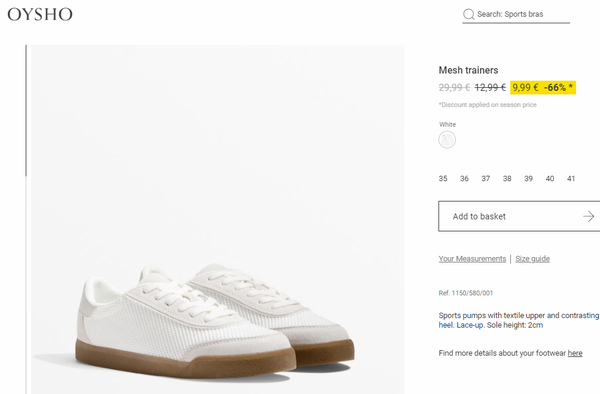Focus the Search: Sports bras field
600x394 pixels.
coord(516,15)
